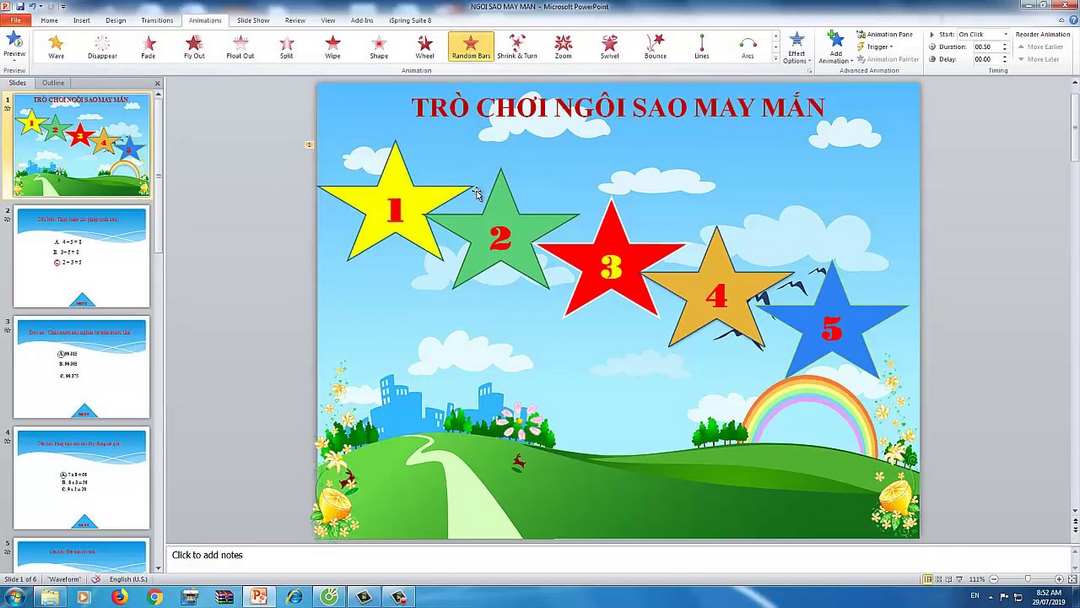Apply the Float Out animation

click(240, 47)
